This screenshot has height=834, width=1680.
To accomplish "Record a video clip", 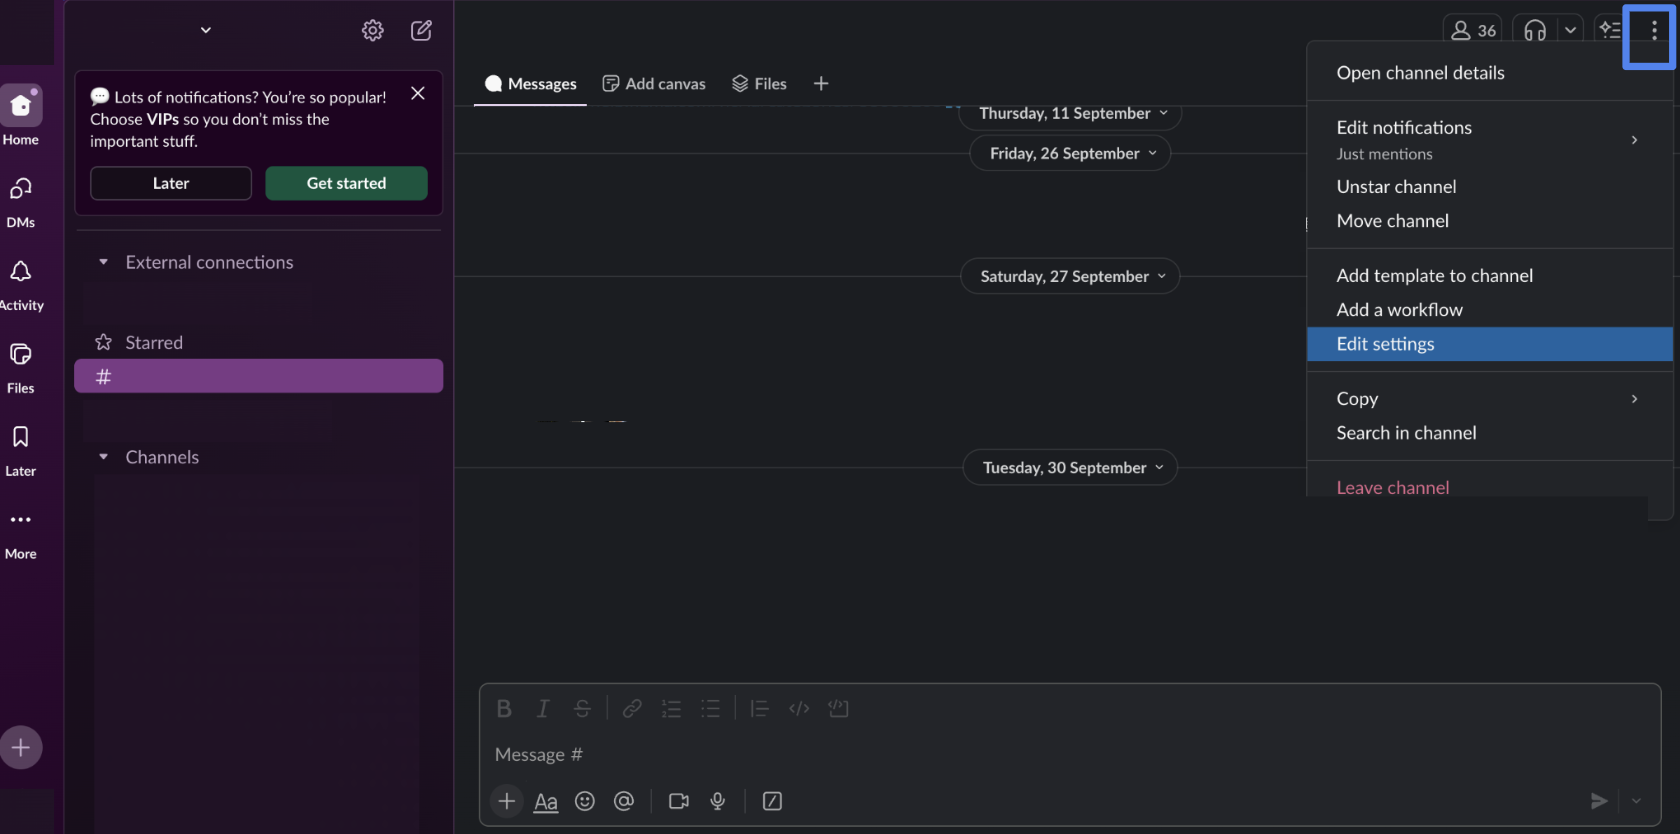I will 679,801.
